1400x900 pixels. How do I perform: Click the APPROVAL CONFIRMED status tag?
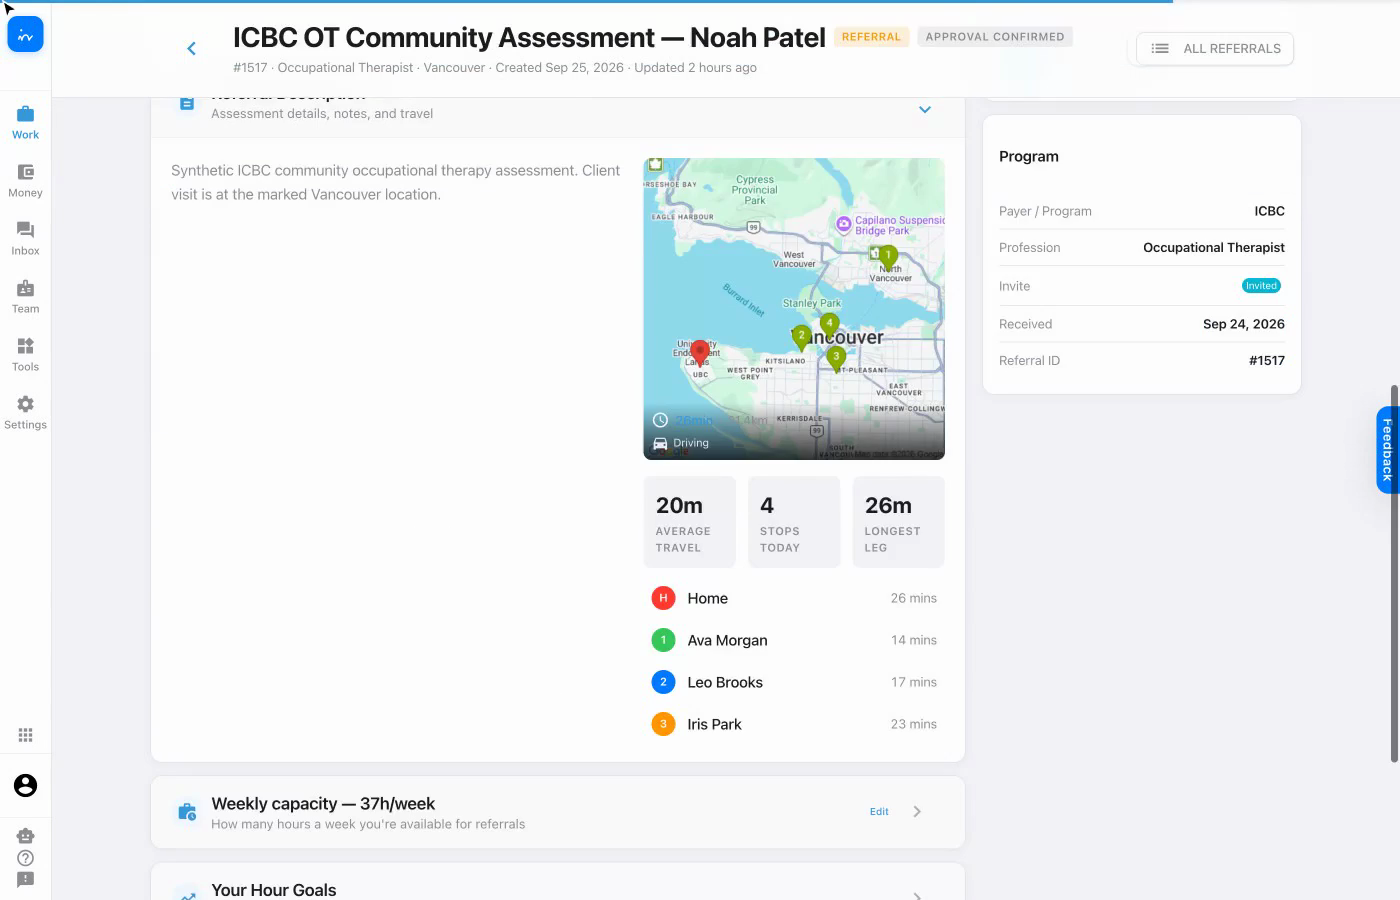point(995,37)
